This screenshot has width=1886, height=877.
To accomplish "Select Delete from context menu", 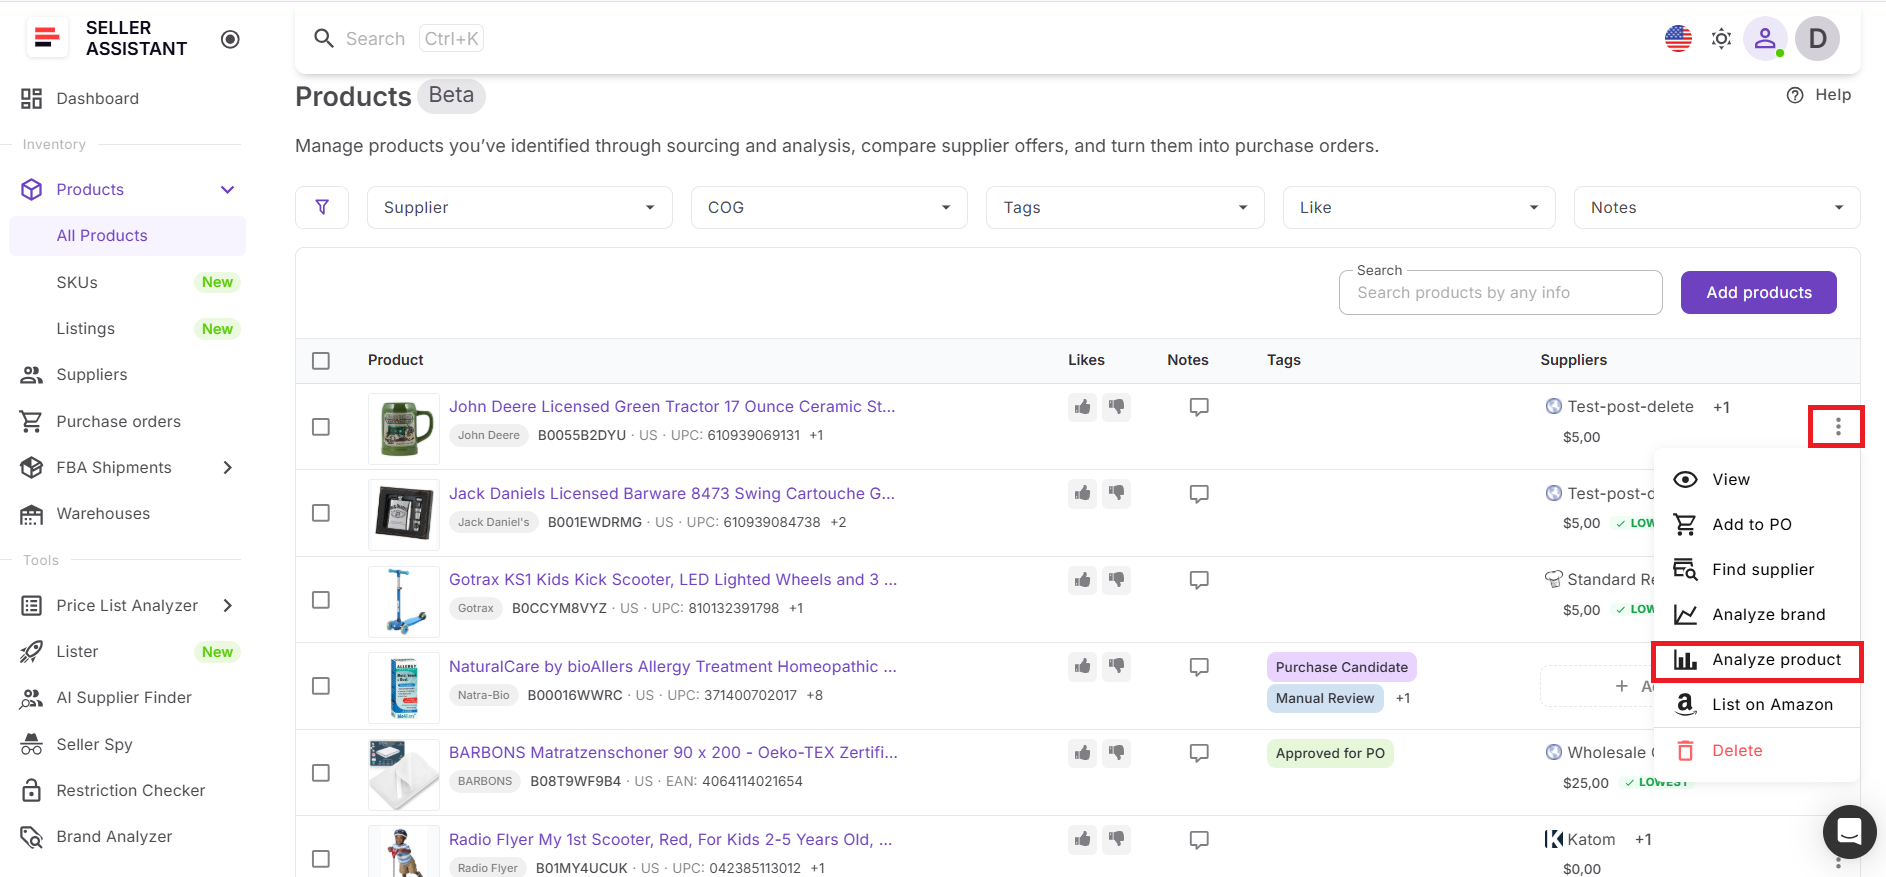I will pyautogui.click(x=1756, y=751).
